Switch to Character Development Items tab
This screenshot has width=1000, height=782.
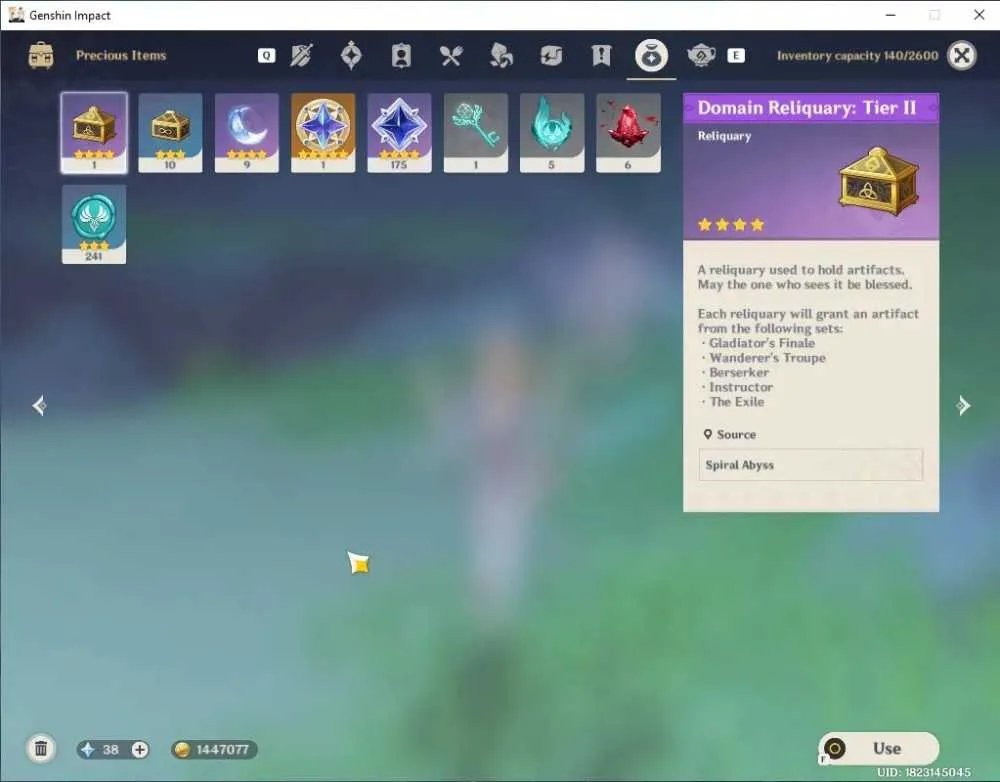point(401,56)
